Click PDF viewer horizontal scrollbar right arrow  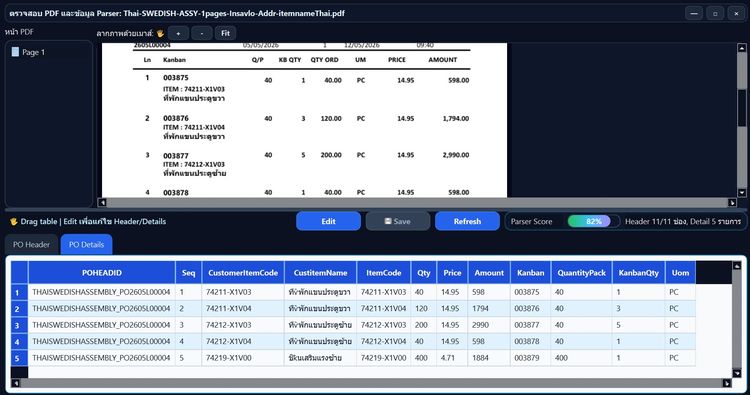[732, 202]
